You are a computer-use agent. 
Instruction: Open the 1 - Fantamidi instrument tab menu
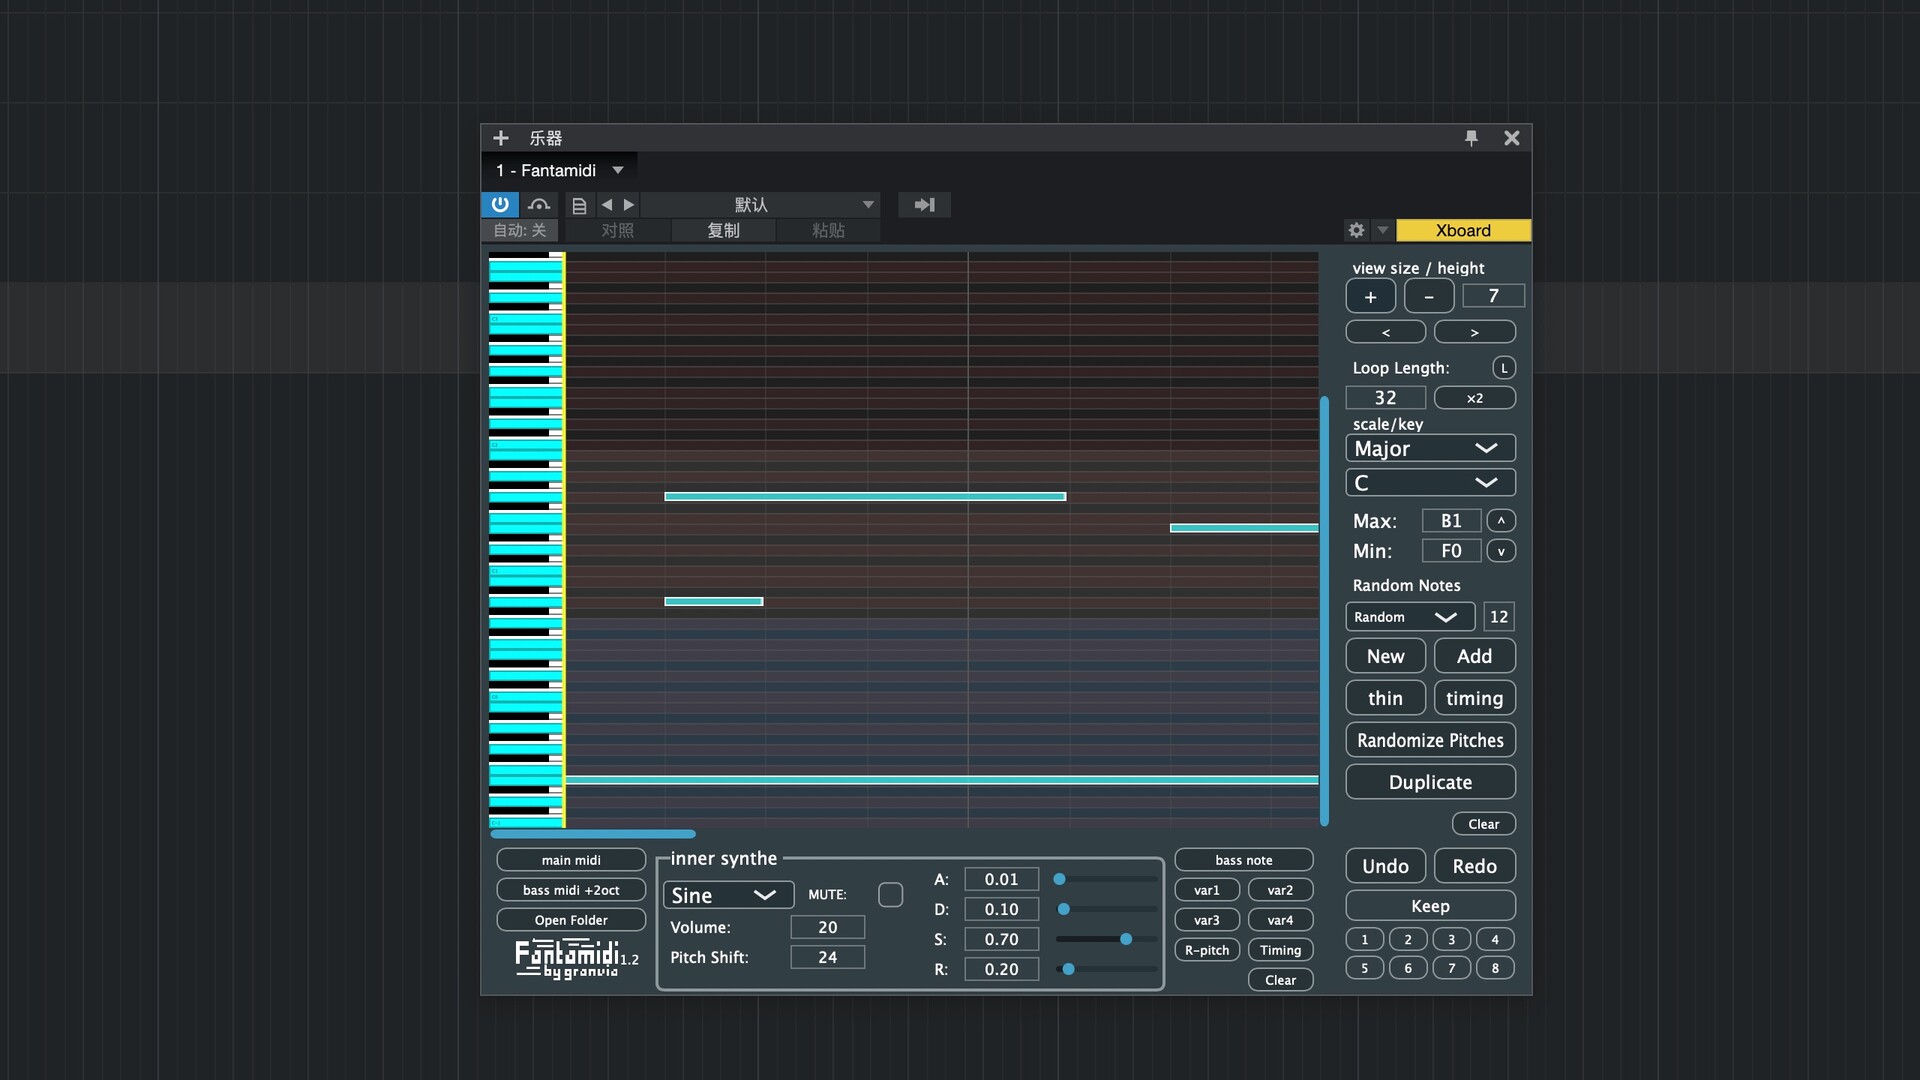click(x=618, y=170)
